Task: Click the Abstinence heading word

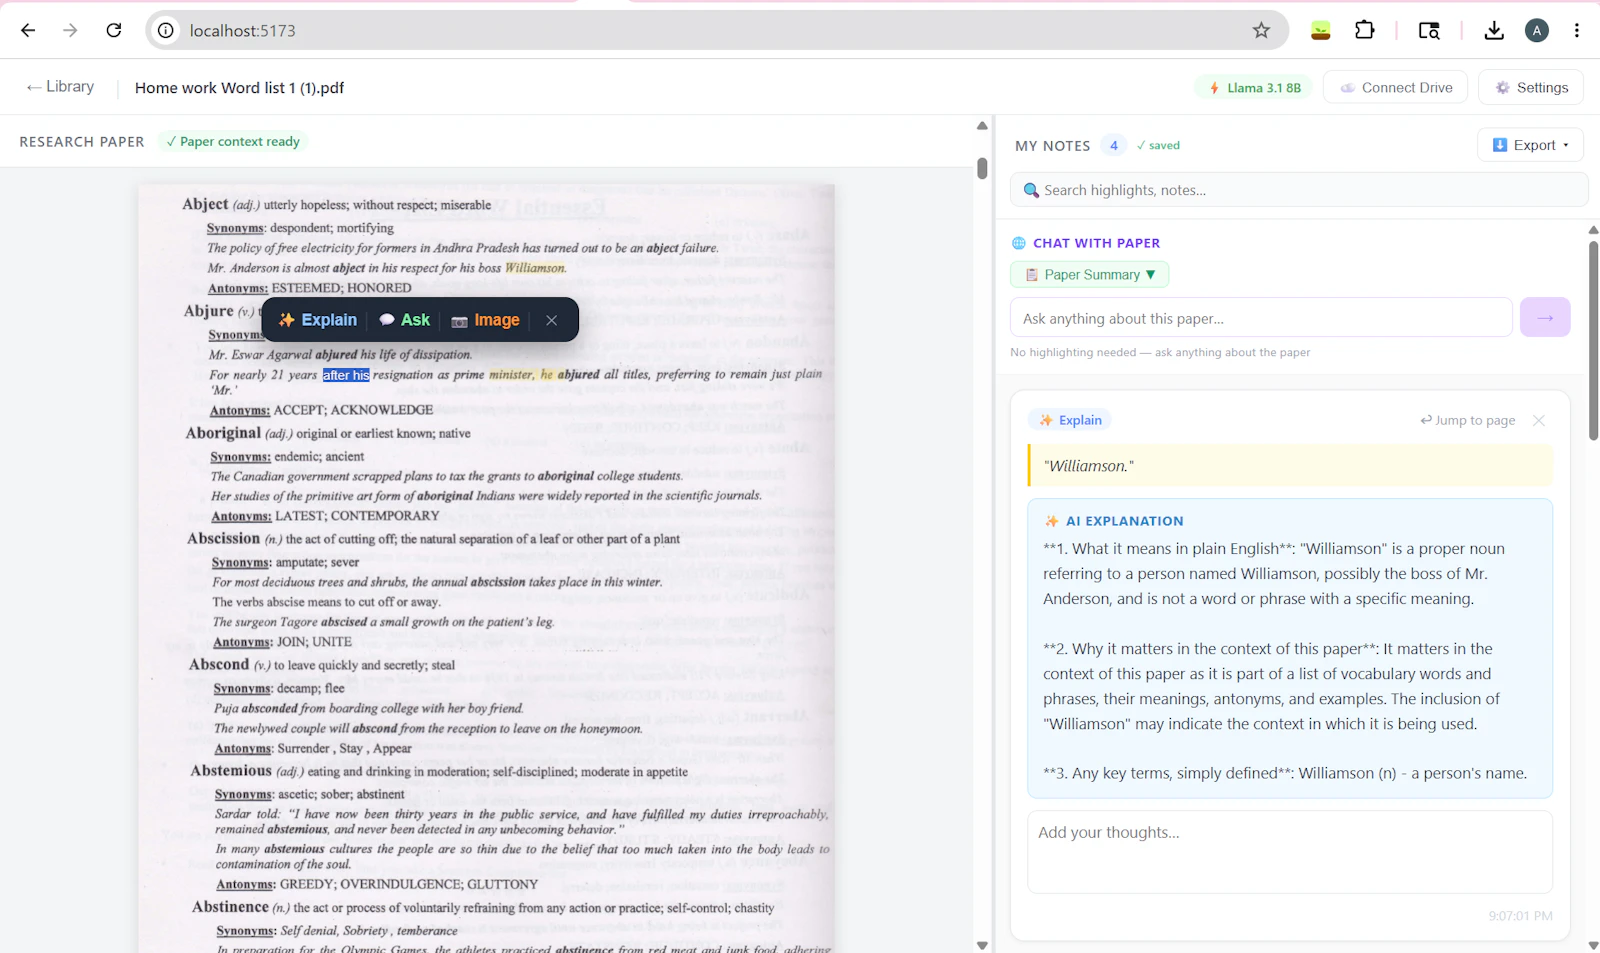Action: coord(230,907)
